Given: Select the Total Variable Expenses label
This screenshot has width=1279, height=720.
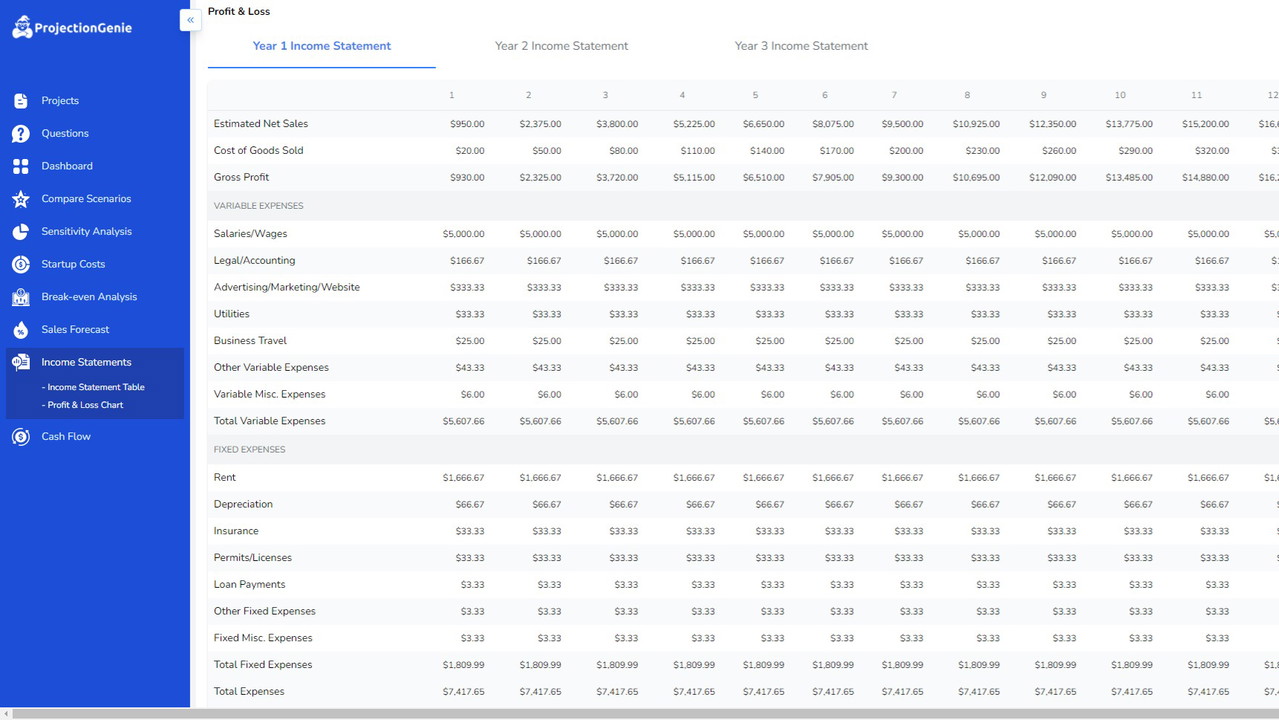Looking at the screenshot, I should click(x=270, y=421).
